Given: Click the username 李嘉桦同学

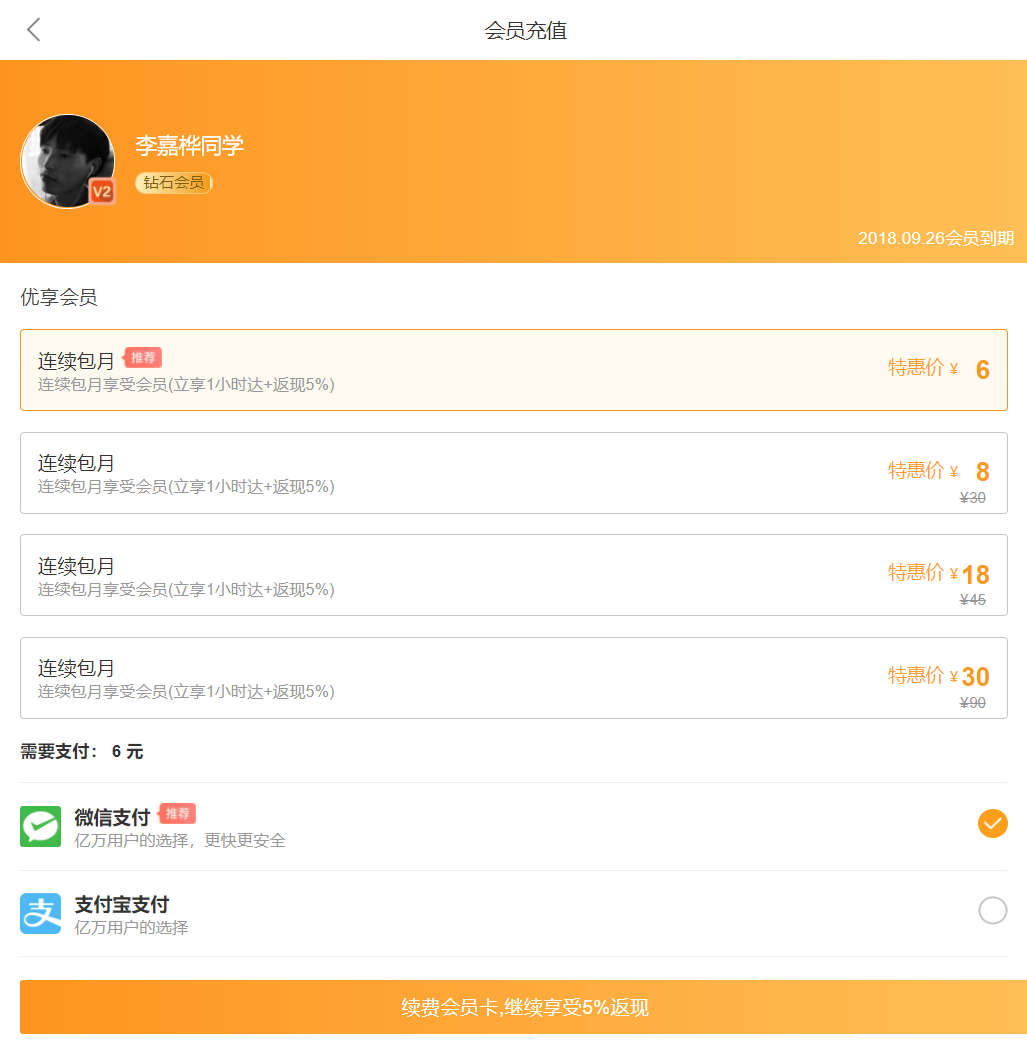Looking at the screenshot, I should pos(189,146).
